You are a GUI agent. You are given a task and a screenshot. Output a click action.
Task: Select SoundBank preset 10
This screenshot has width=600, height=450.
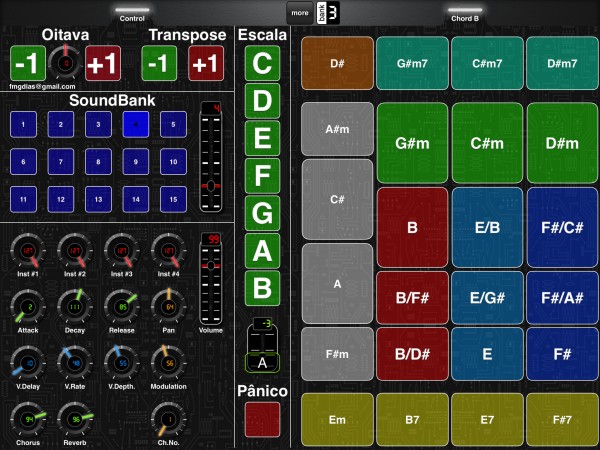173,162
